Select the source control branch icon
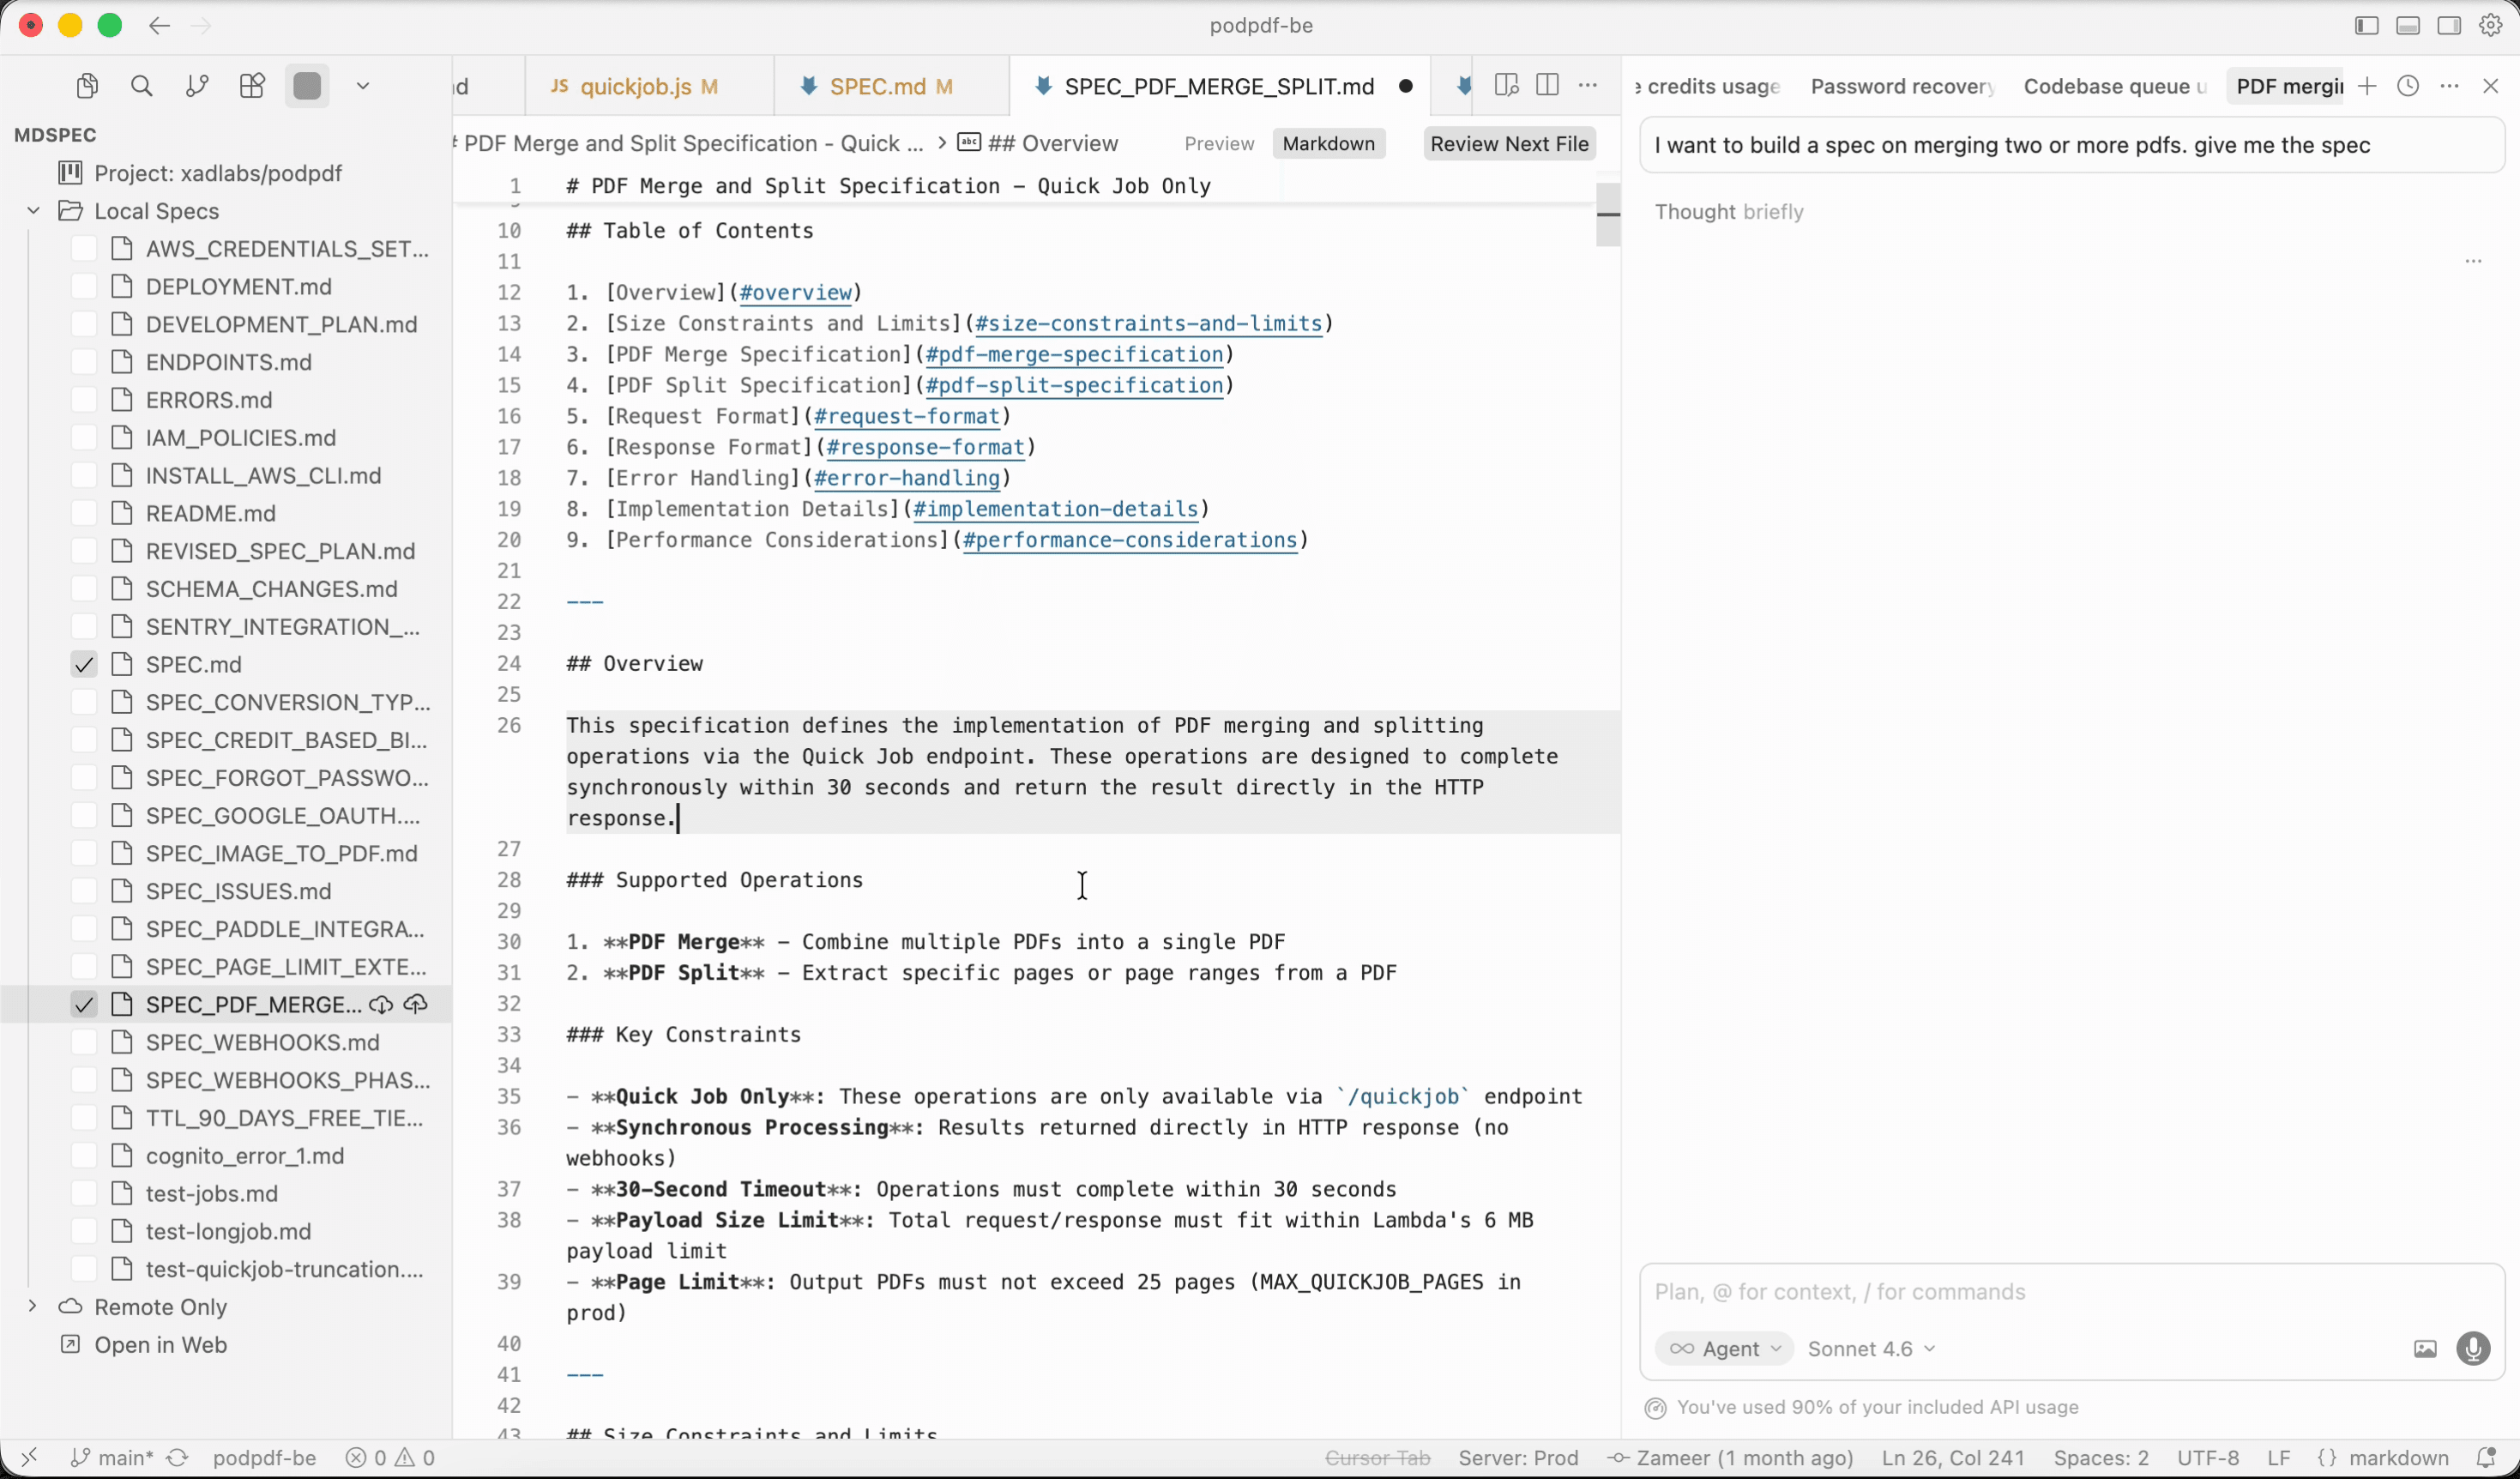 (197, 86)
